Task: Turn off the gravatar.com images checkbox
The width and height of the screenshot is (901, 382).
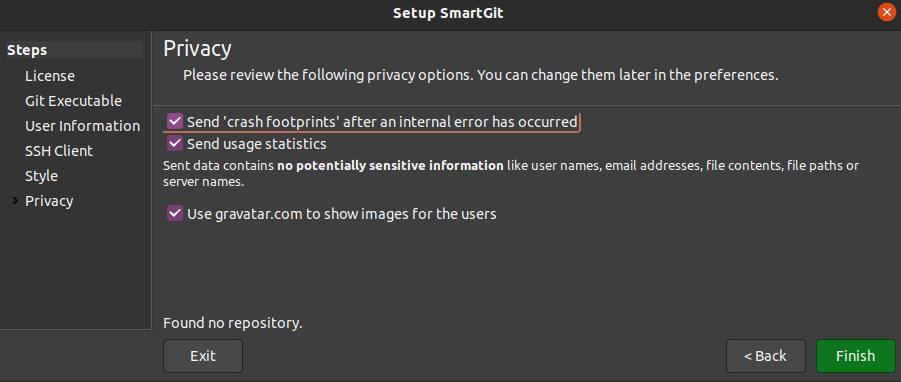Action: 175,214
